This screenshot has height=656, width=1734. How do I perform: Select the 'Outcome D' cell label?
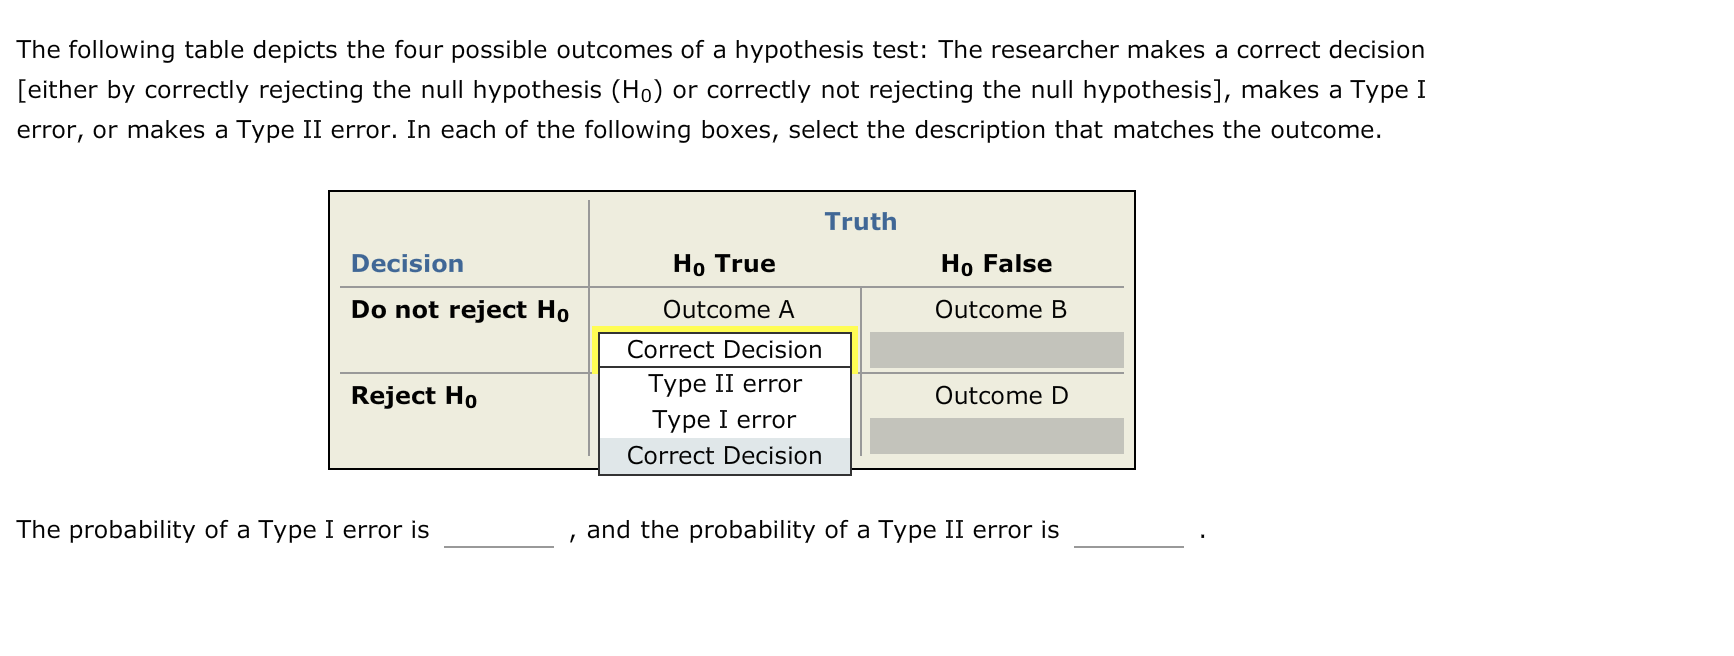pyautogui.click(x=1000, y=395)
